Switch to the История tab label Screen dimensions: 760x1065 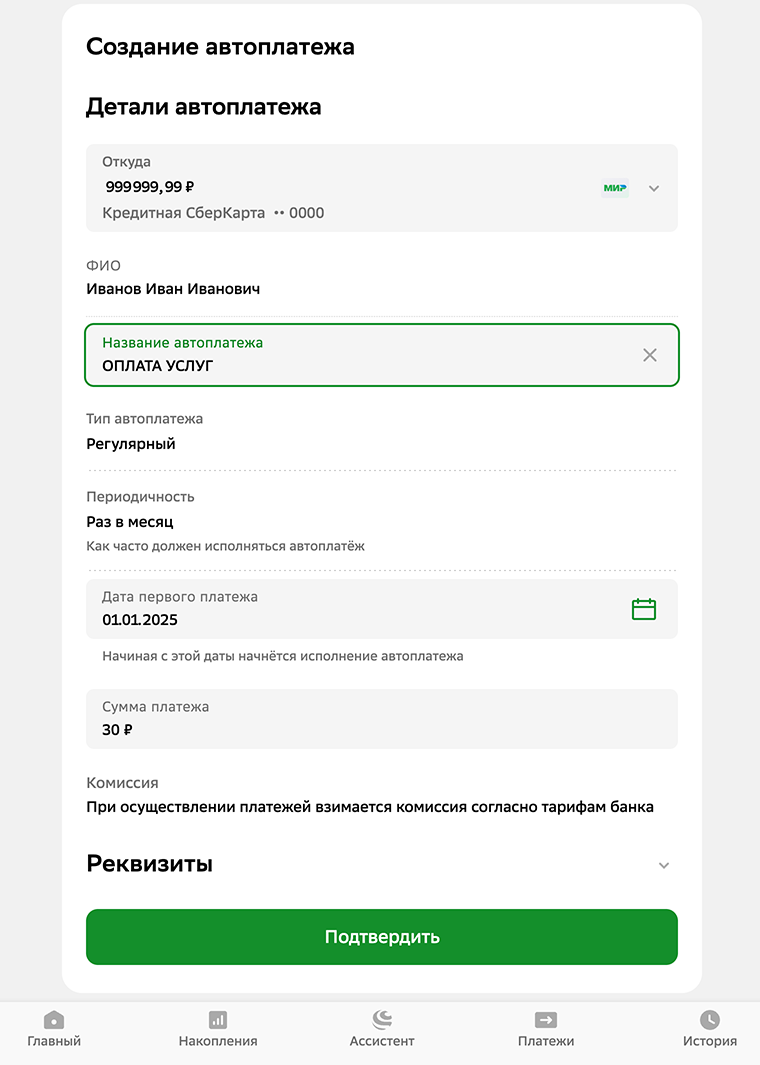(x=710, y=1041)
